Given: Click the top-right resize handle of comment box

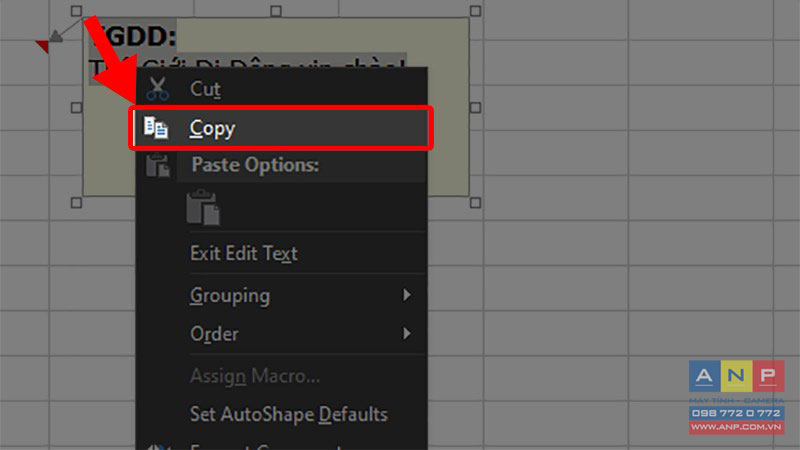Looking at the screenshot, I should point(475,11).
